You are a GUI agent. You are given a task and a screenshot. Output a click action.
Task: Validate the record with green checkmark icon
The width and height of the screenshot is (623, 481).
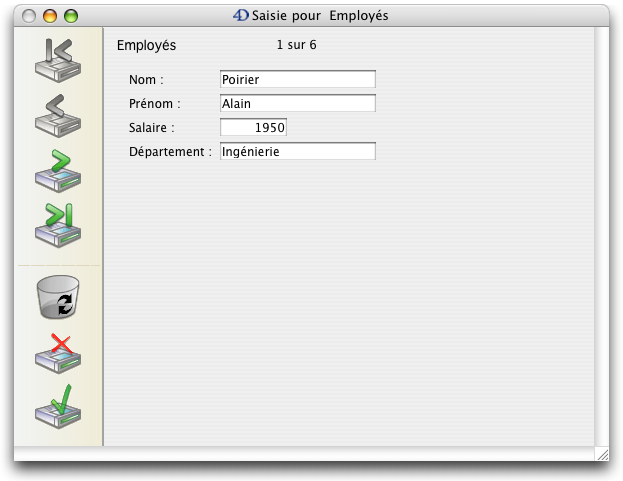pyautogui.click(x=58, y=406)
